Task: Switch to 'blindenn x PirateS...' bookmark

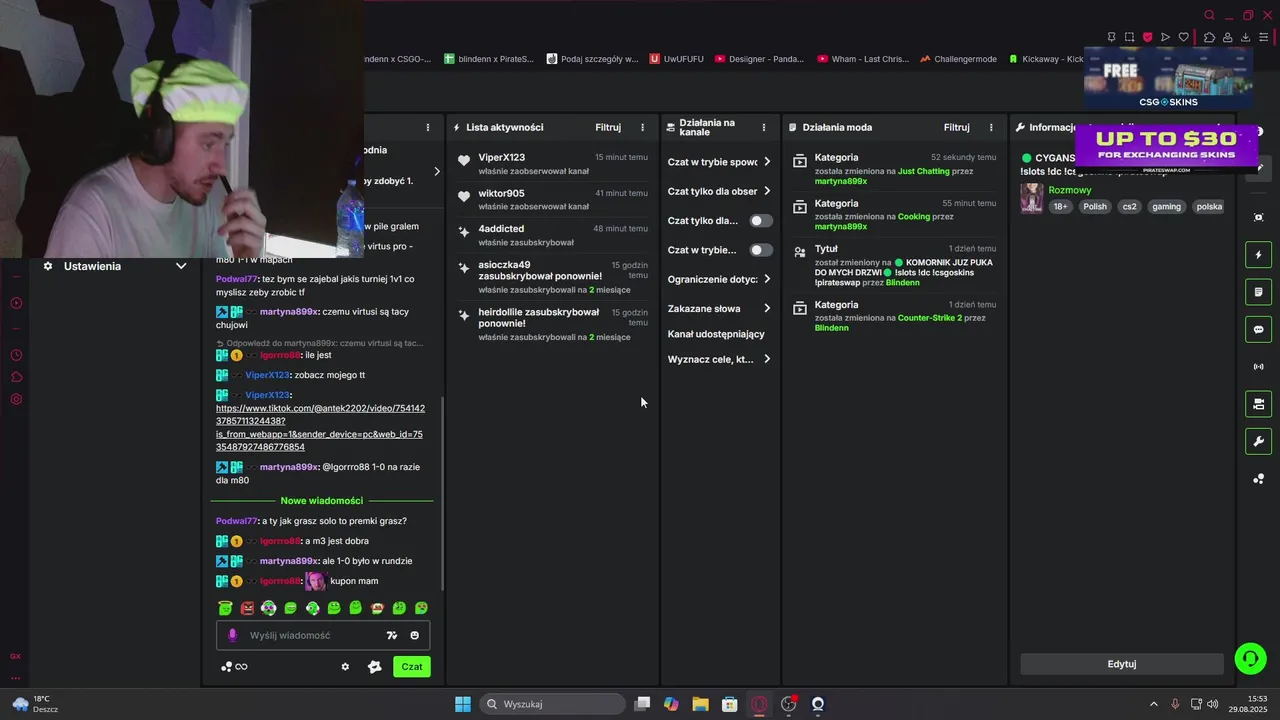Action: coord(489,59)
